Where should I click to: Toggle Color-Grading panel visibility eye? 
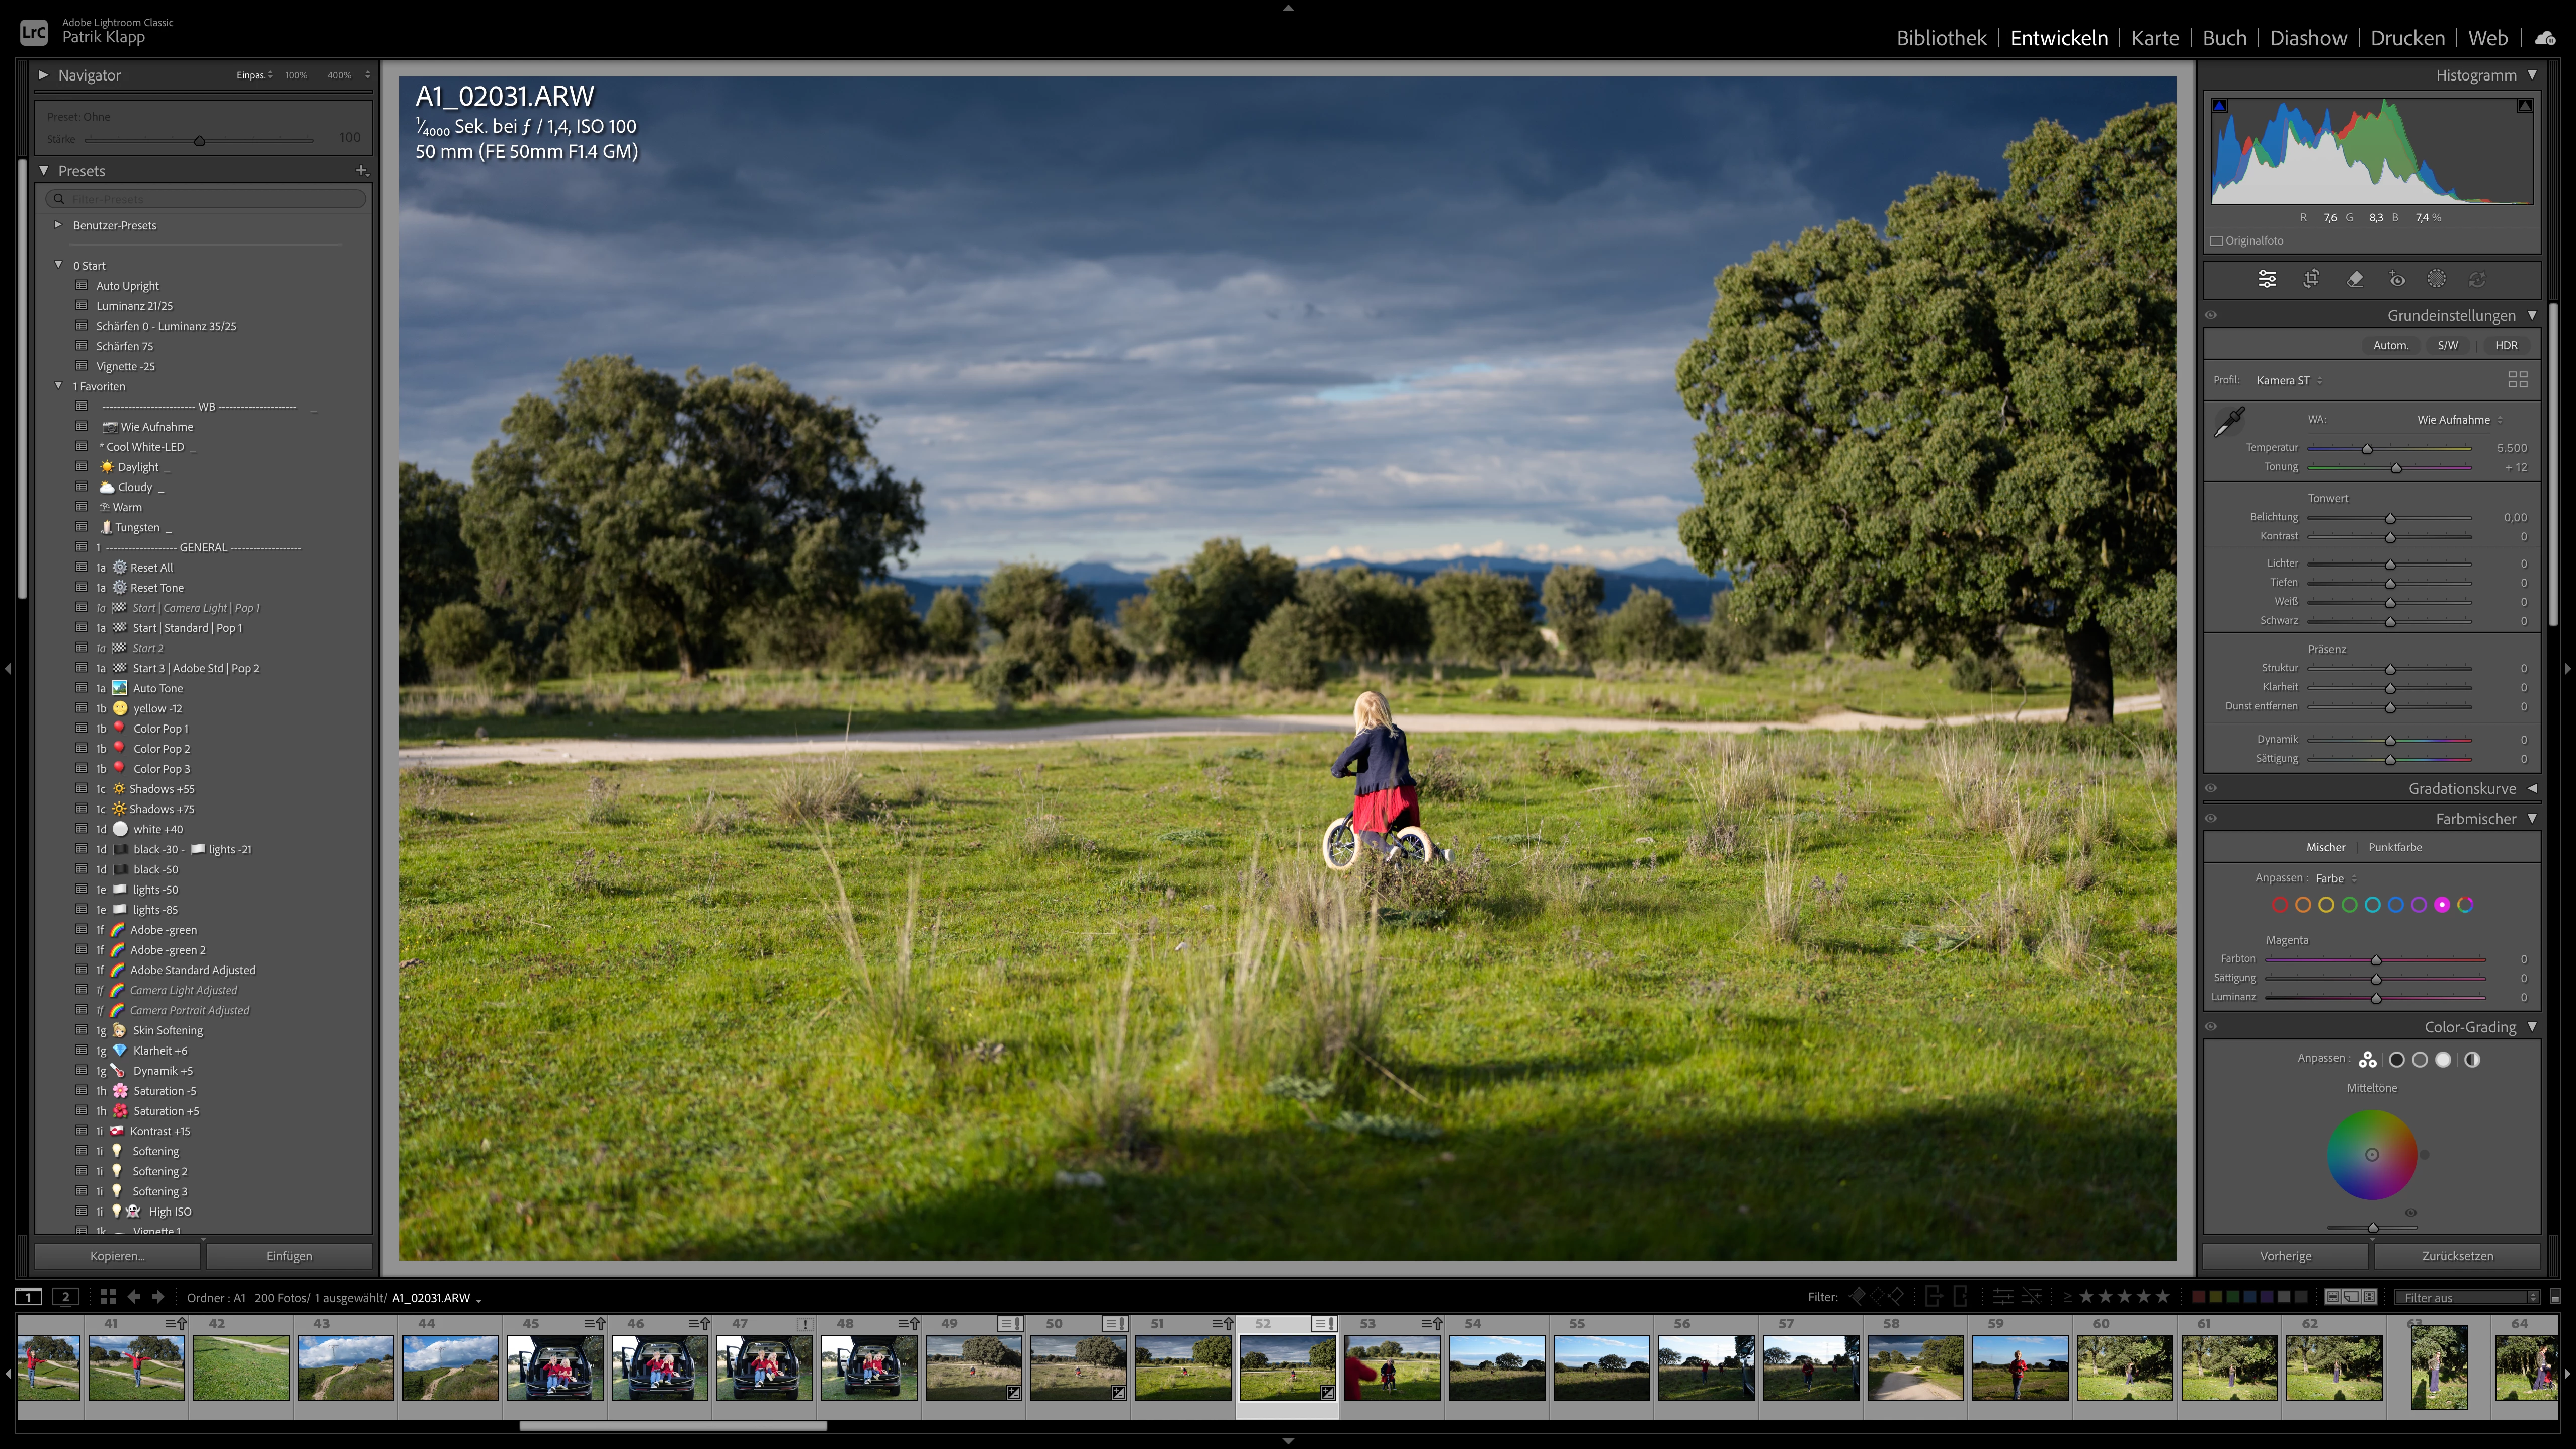click(x=2211, y=1027)
